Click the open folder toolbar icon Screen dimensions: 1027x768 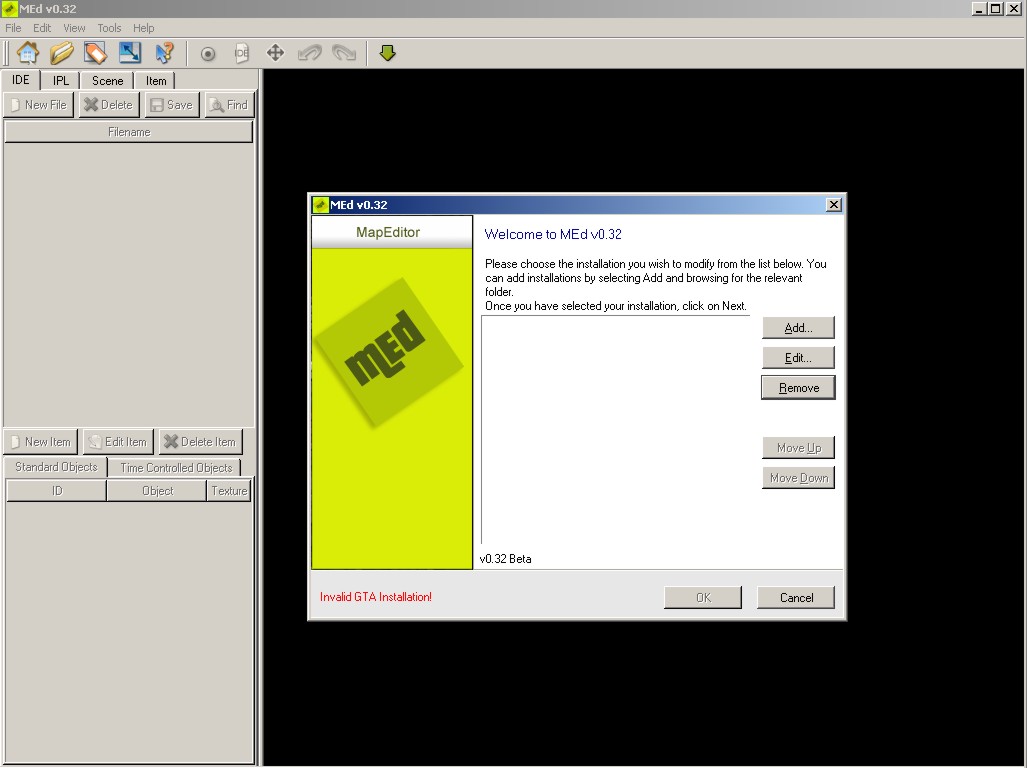coord(62,53)
